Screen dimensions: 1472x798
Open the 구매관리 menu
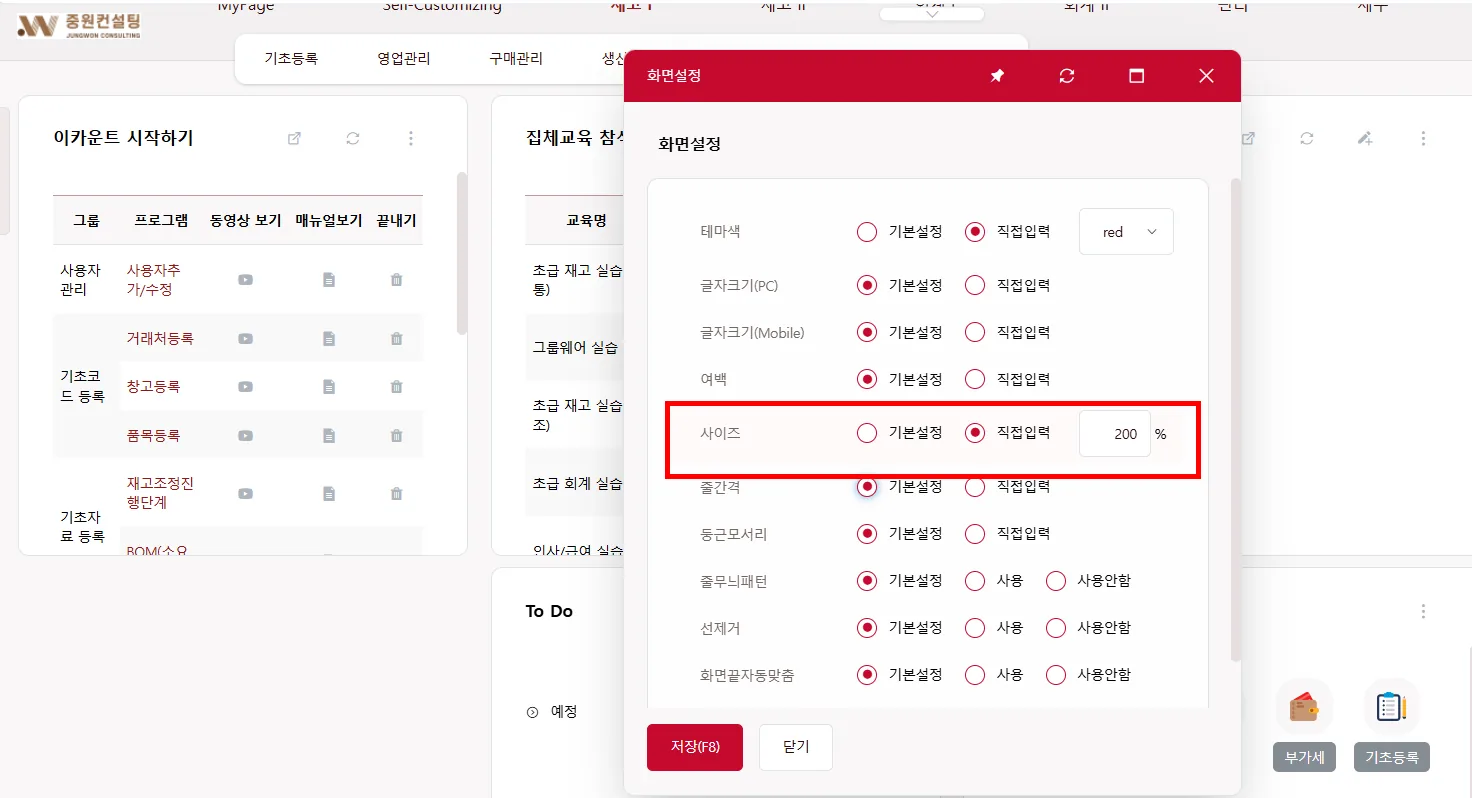point(516,59)
